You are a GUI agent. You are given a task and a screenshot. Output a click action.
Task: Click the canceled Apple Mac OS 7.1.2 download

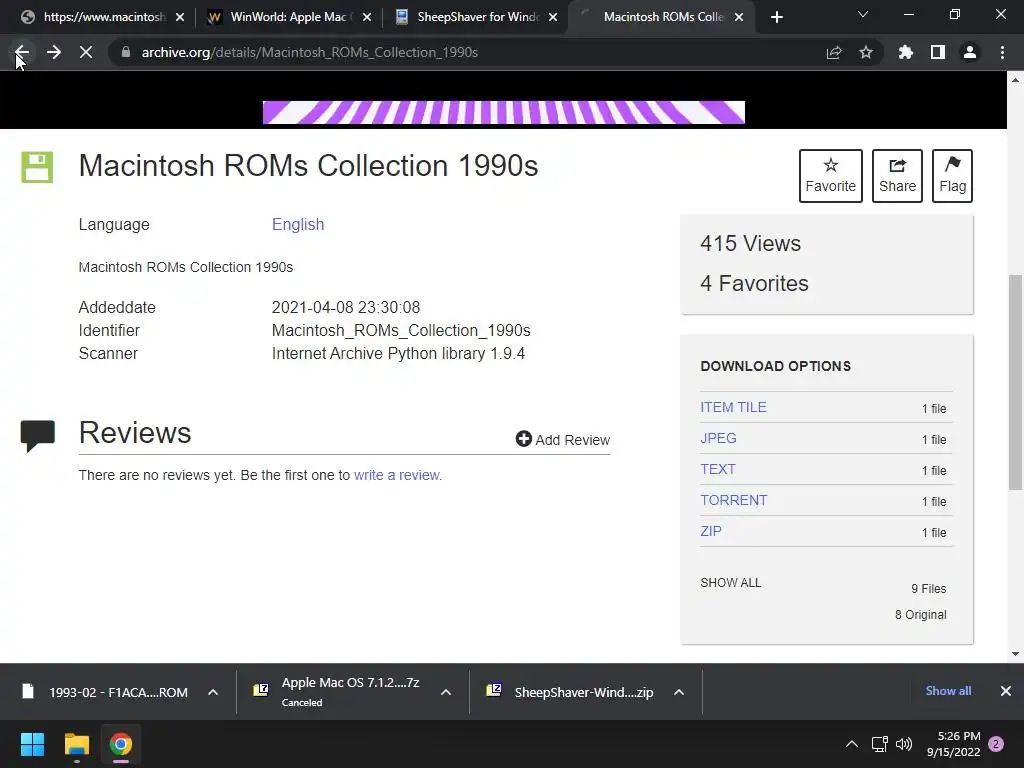(x=338, y=692)
